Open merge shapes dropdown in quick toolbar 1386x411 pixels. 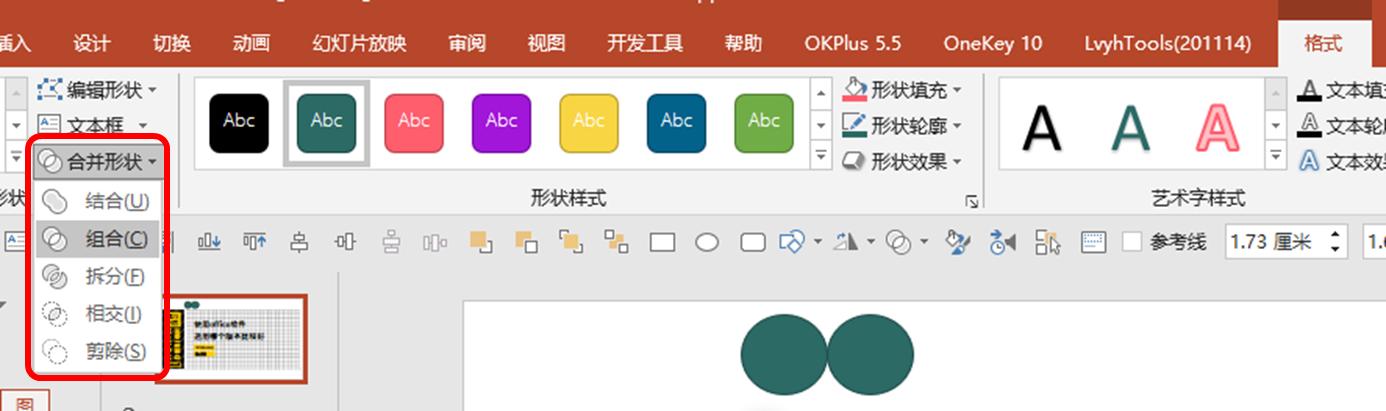[925, 242]
